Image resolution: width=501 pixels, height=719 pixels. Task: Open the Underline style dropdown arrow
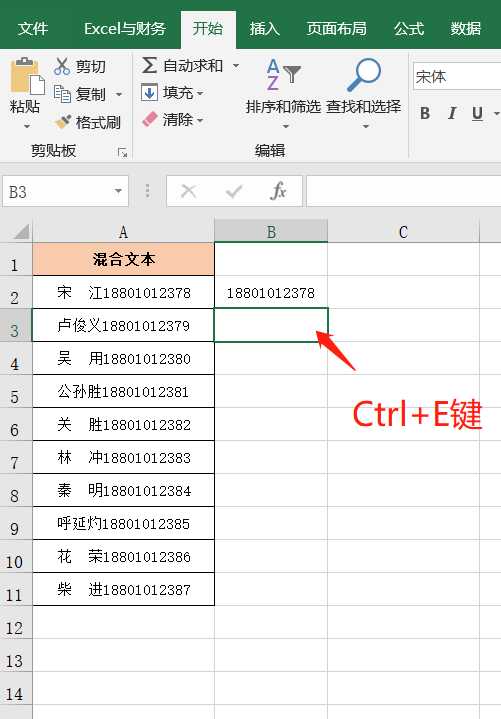496,113
